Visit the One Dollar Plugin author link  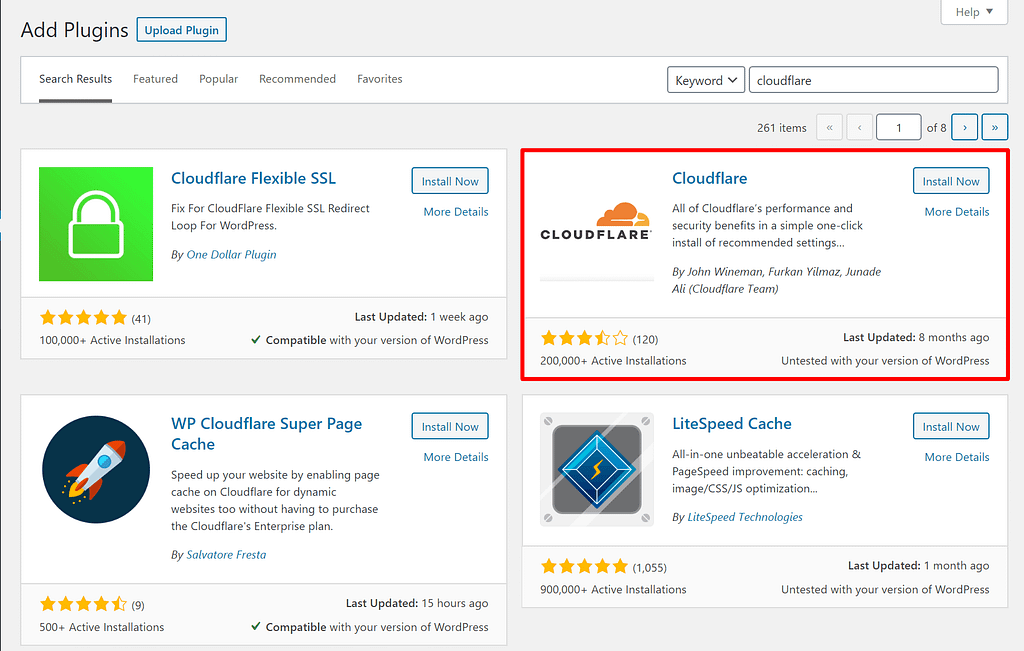(x=231, y=254)
